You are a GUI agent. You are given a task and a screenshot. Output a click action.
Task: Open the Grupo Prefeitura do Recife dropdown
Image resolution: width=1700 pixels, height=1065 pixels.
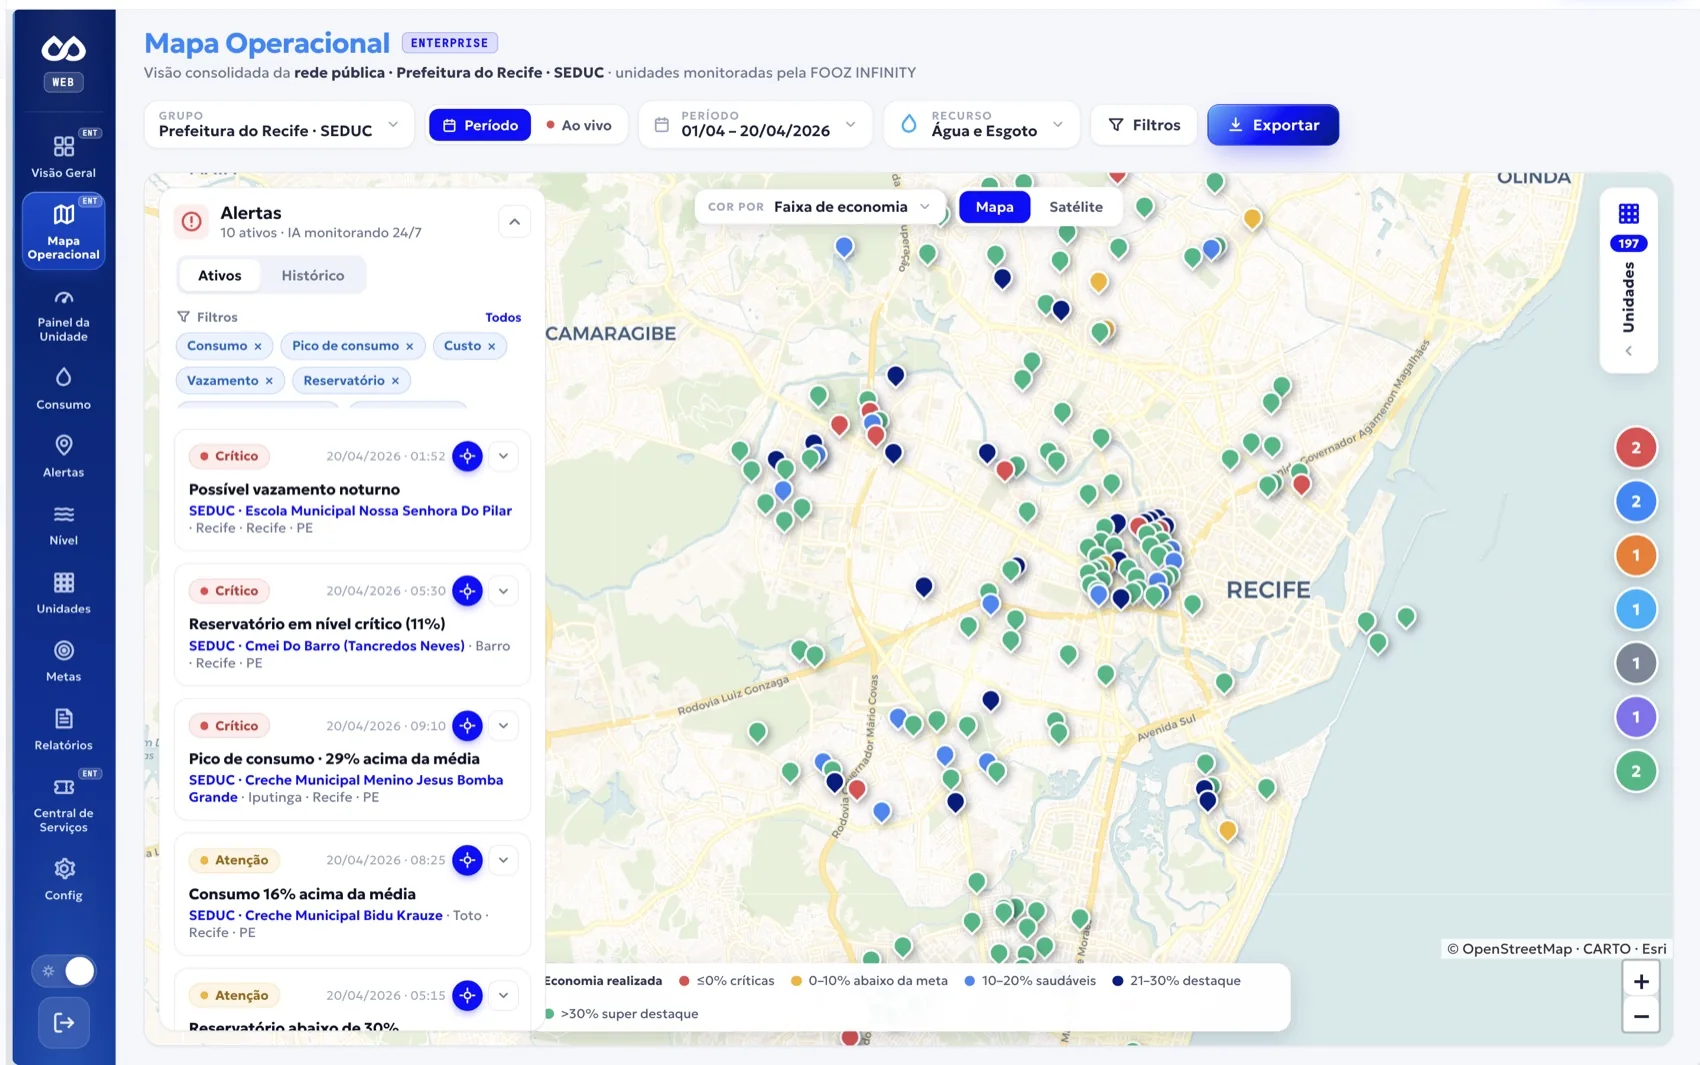(x=279, y=125)
